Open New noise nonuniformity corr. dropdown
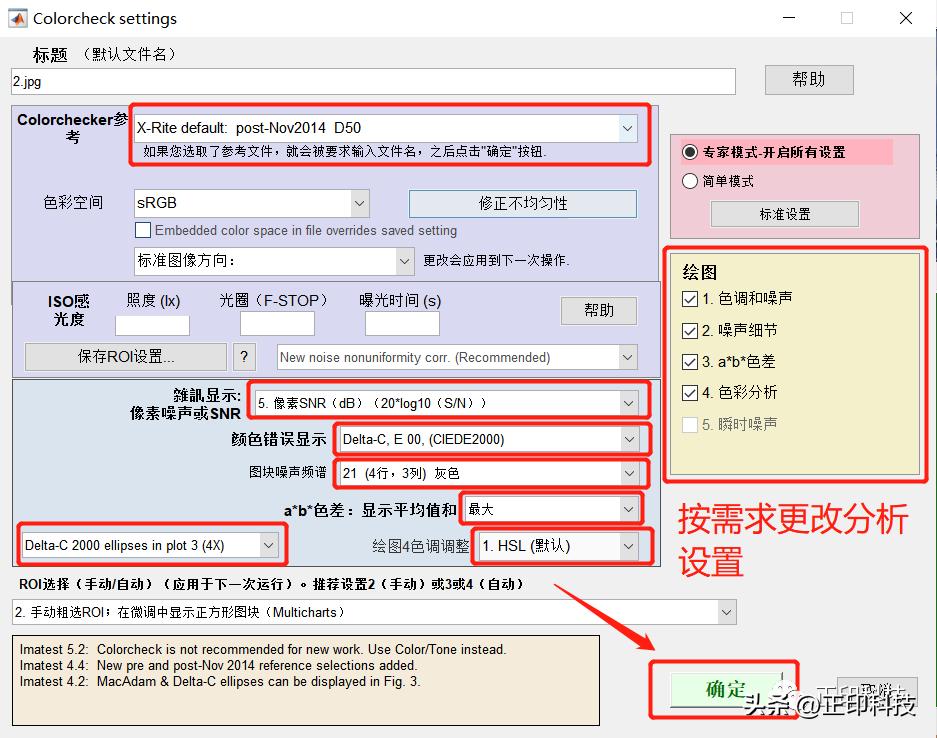This screenshot has width=937, height=738. [x=457, y=357]
